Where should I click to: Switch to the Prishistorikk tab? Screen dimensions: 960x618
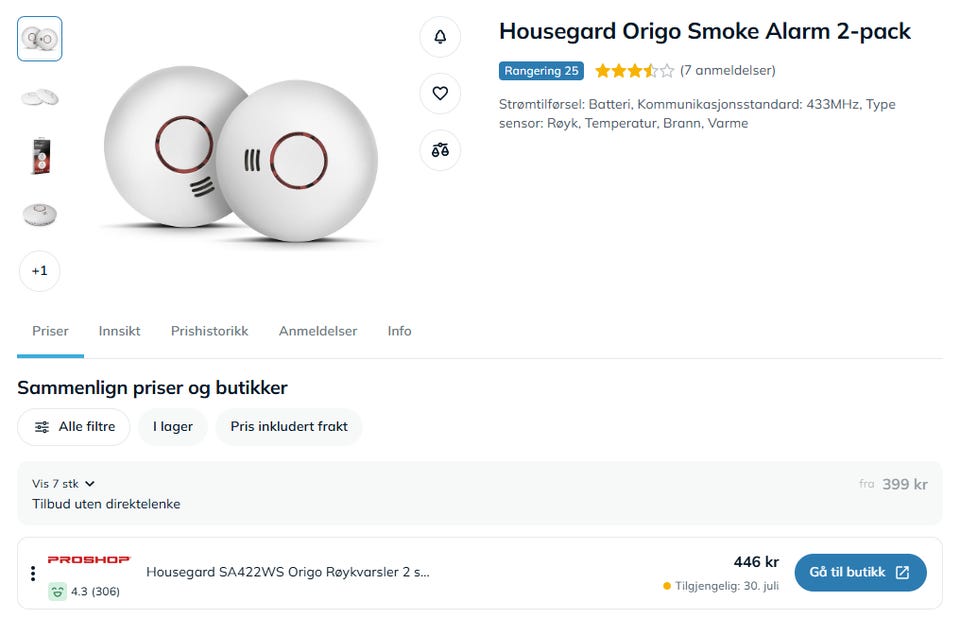[209, 331]
